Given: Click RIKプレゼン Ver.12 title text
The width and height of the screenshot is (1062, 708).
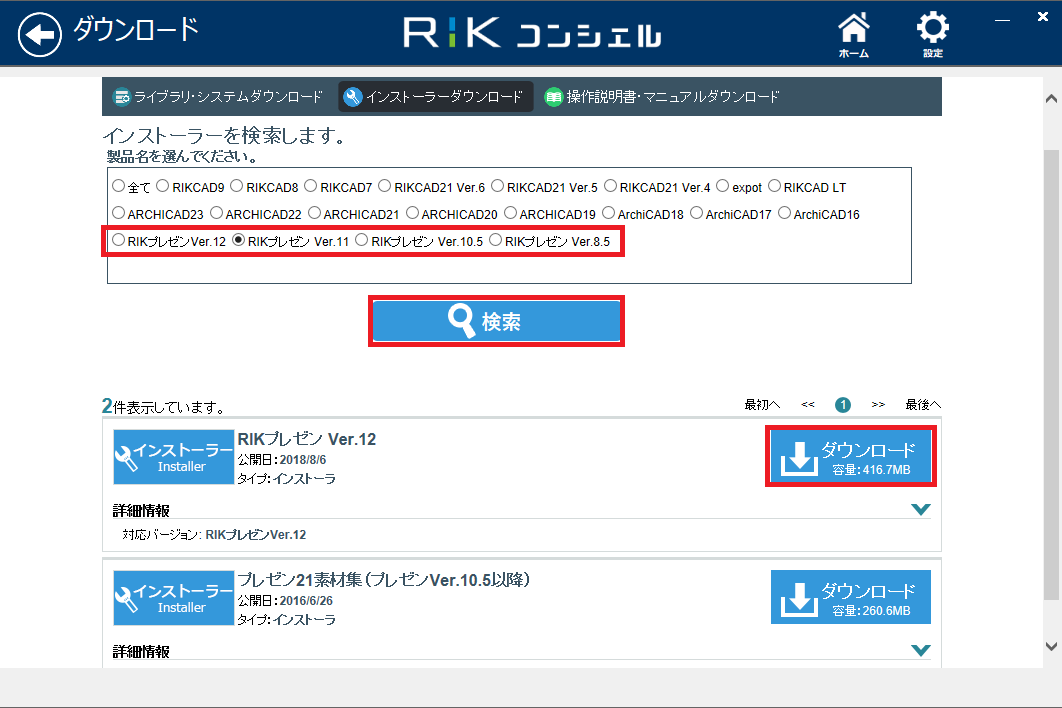Looking at the screenshot, I should [307, 439].
